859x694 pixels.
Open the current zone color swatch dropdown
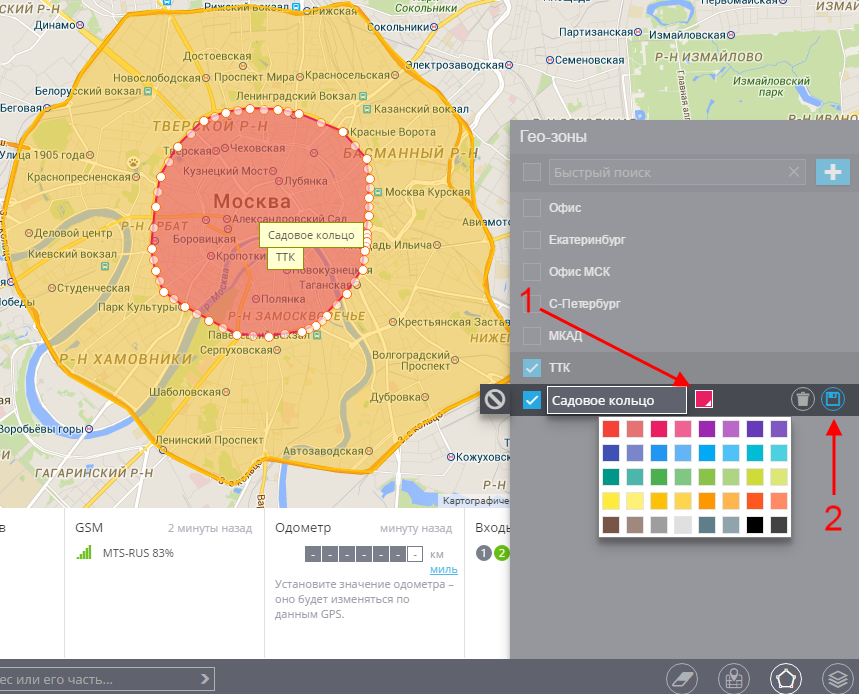click(x=703, y=399)
